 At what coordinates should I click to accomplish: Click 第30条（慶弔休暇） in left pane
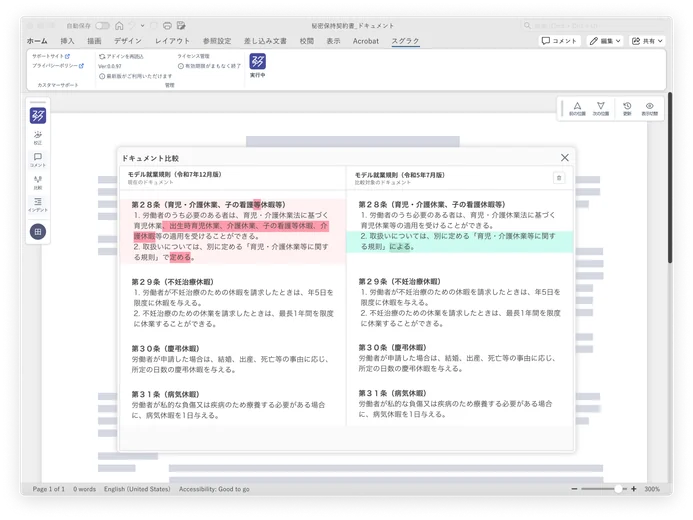[x=165, y=349]
